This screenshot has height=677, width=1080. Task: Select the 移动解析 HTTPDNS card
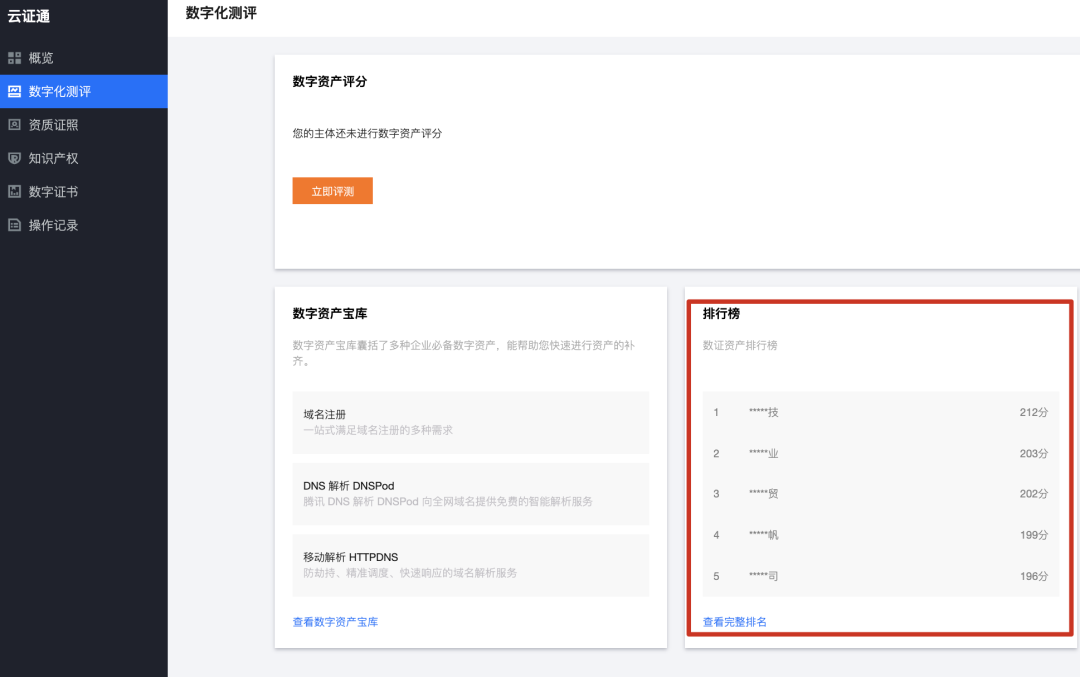coord(470,565)
